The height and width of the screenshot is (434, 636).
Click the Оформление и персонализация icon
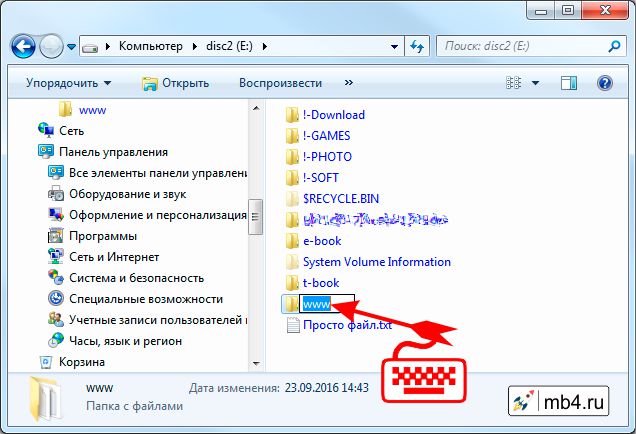point(56,215)
